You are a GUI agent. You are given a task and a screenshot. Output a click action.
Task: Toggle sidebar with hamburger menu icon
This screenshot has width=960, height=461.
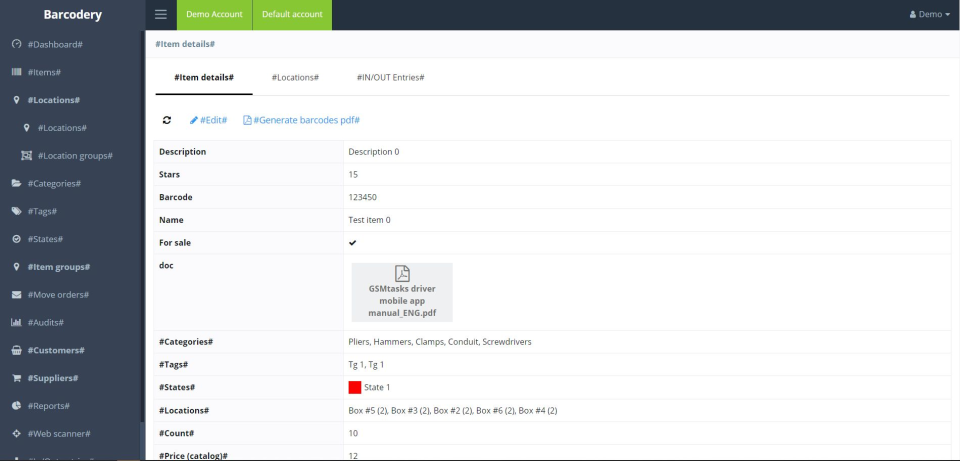tap(161, 14)
